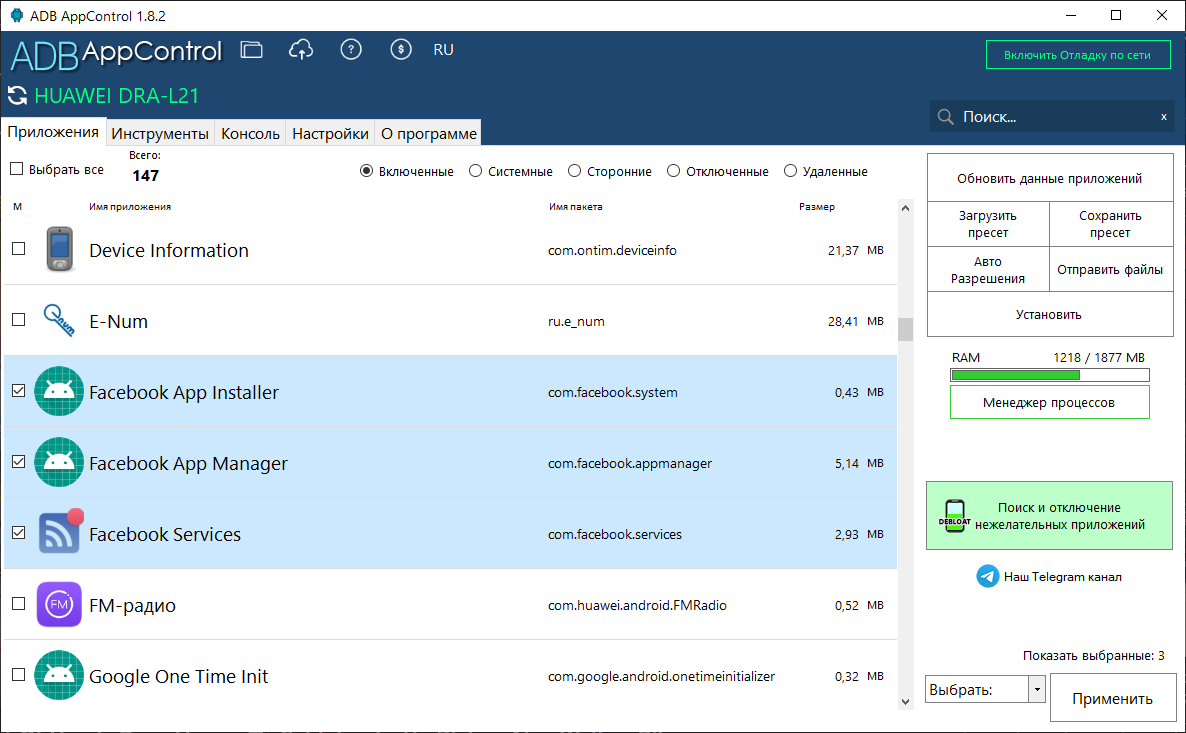Click the scrollbar down arrow
The image size is (1186, 733).
(x=905, y=702)
